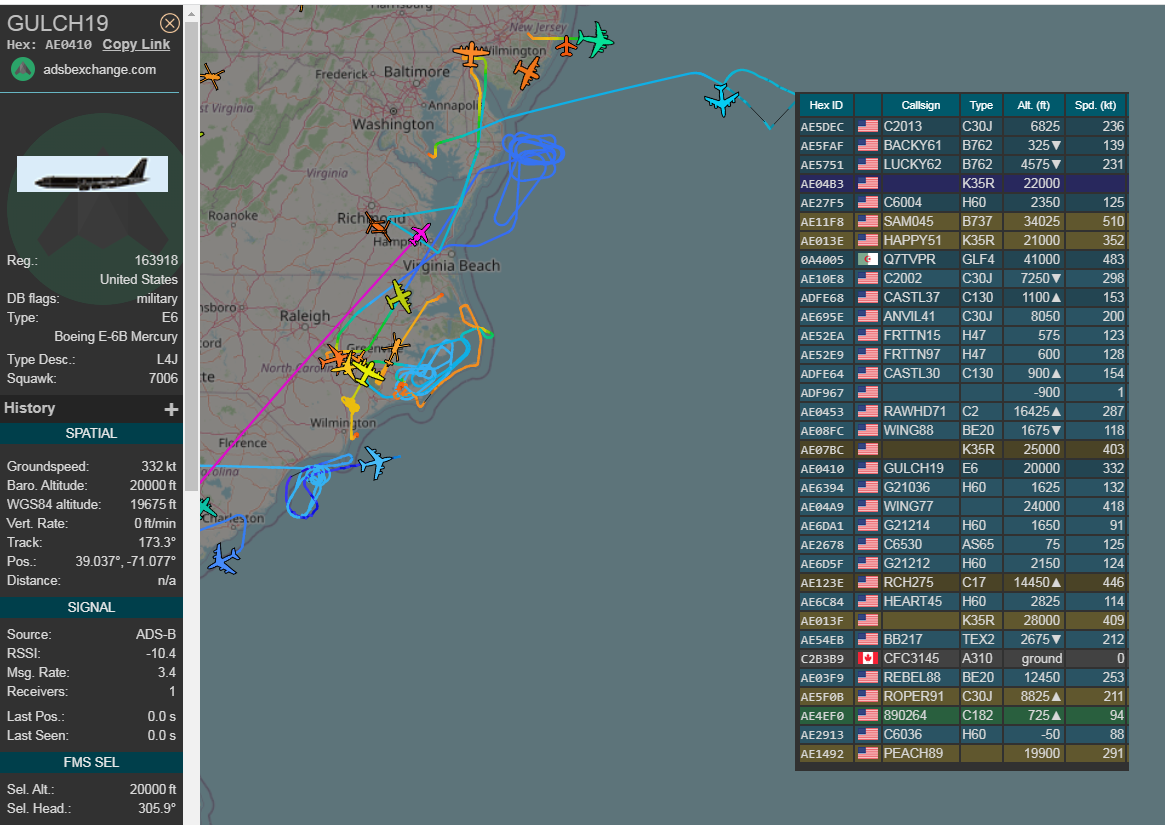
Task: Select the RCH275 row
Action: (x=962, y=583)
